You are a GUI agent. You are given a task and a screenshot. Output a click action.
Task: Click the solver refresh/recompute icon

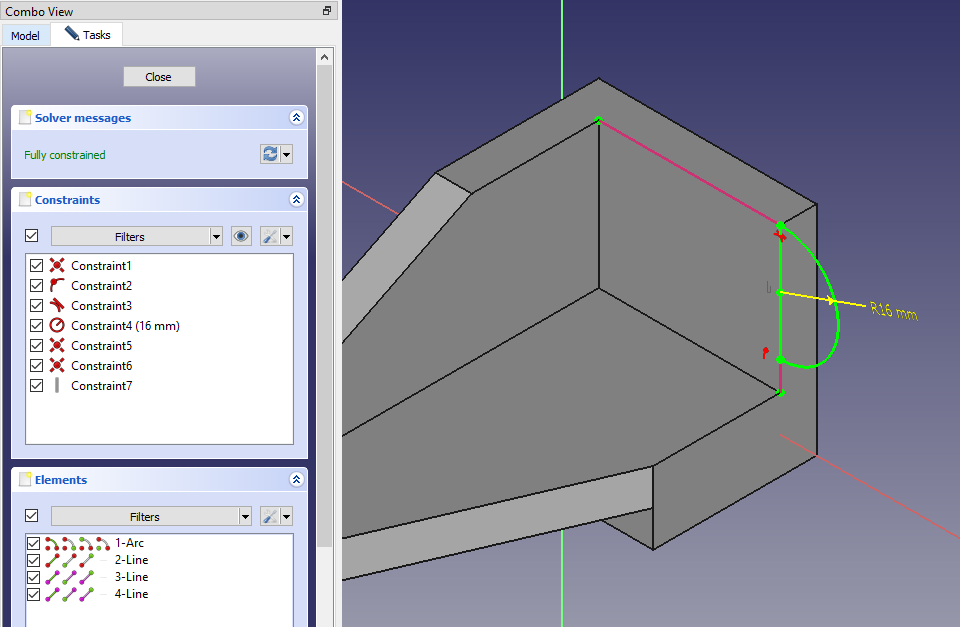[x=269, y=155]
